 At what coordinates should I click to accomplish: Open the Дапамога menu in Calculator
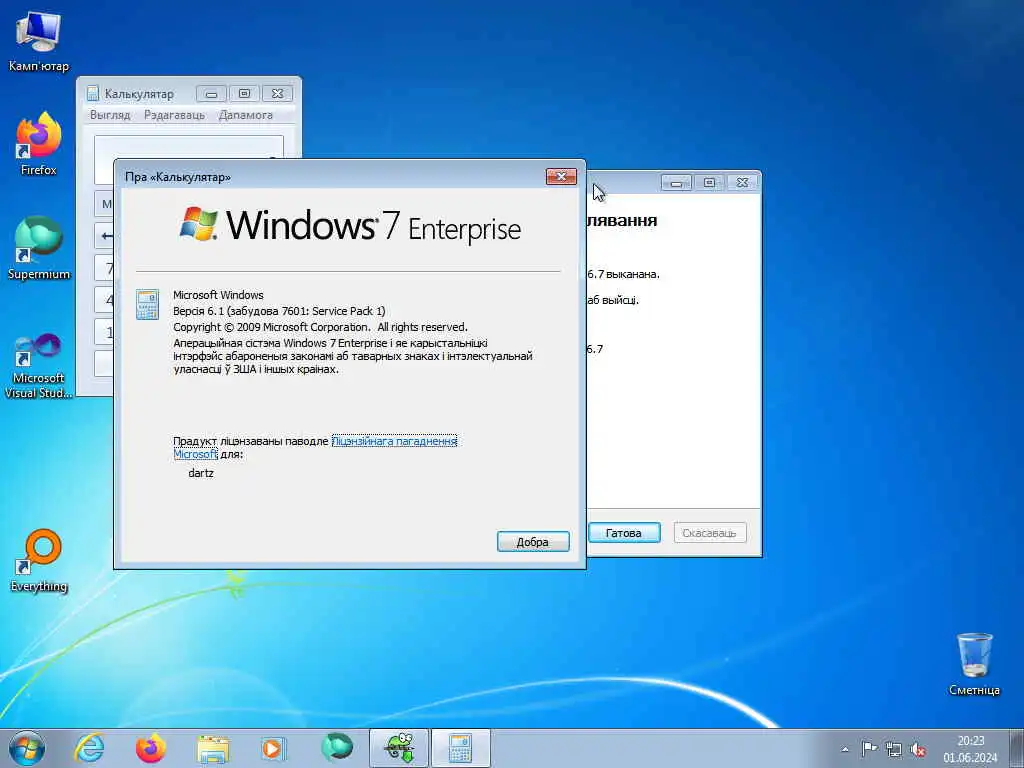pyautogui.click(x=246, y=115)
